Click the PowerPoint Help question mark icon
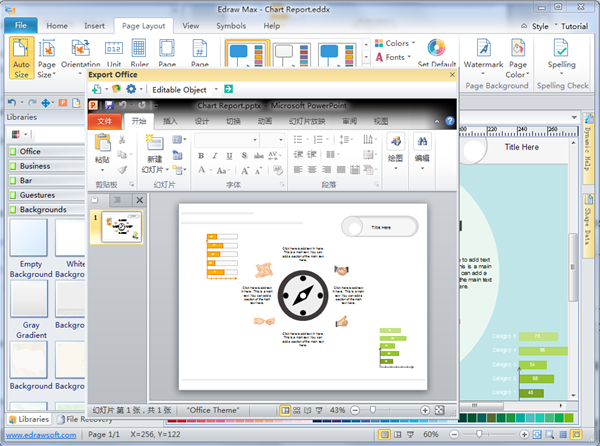The image size is (600, 446). 450,121
